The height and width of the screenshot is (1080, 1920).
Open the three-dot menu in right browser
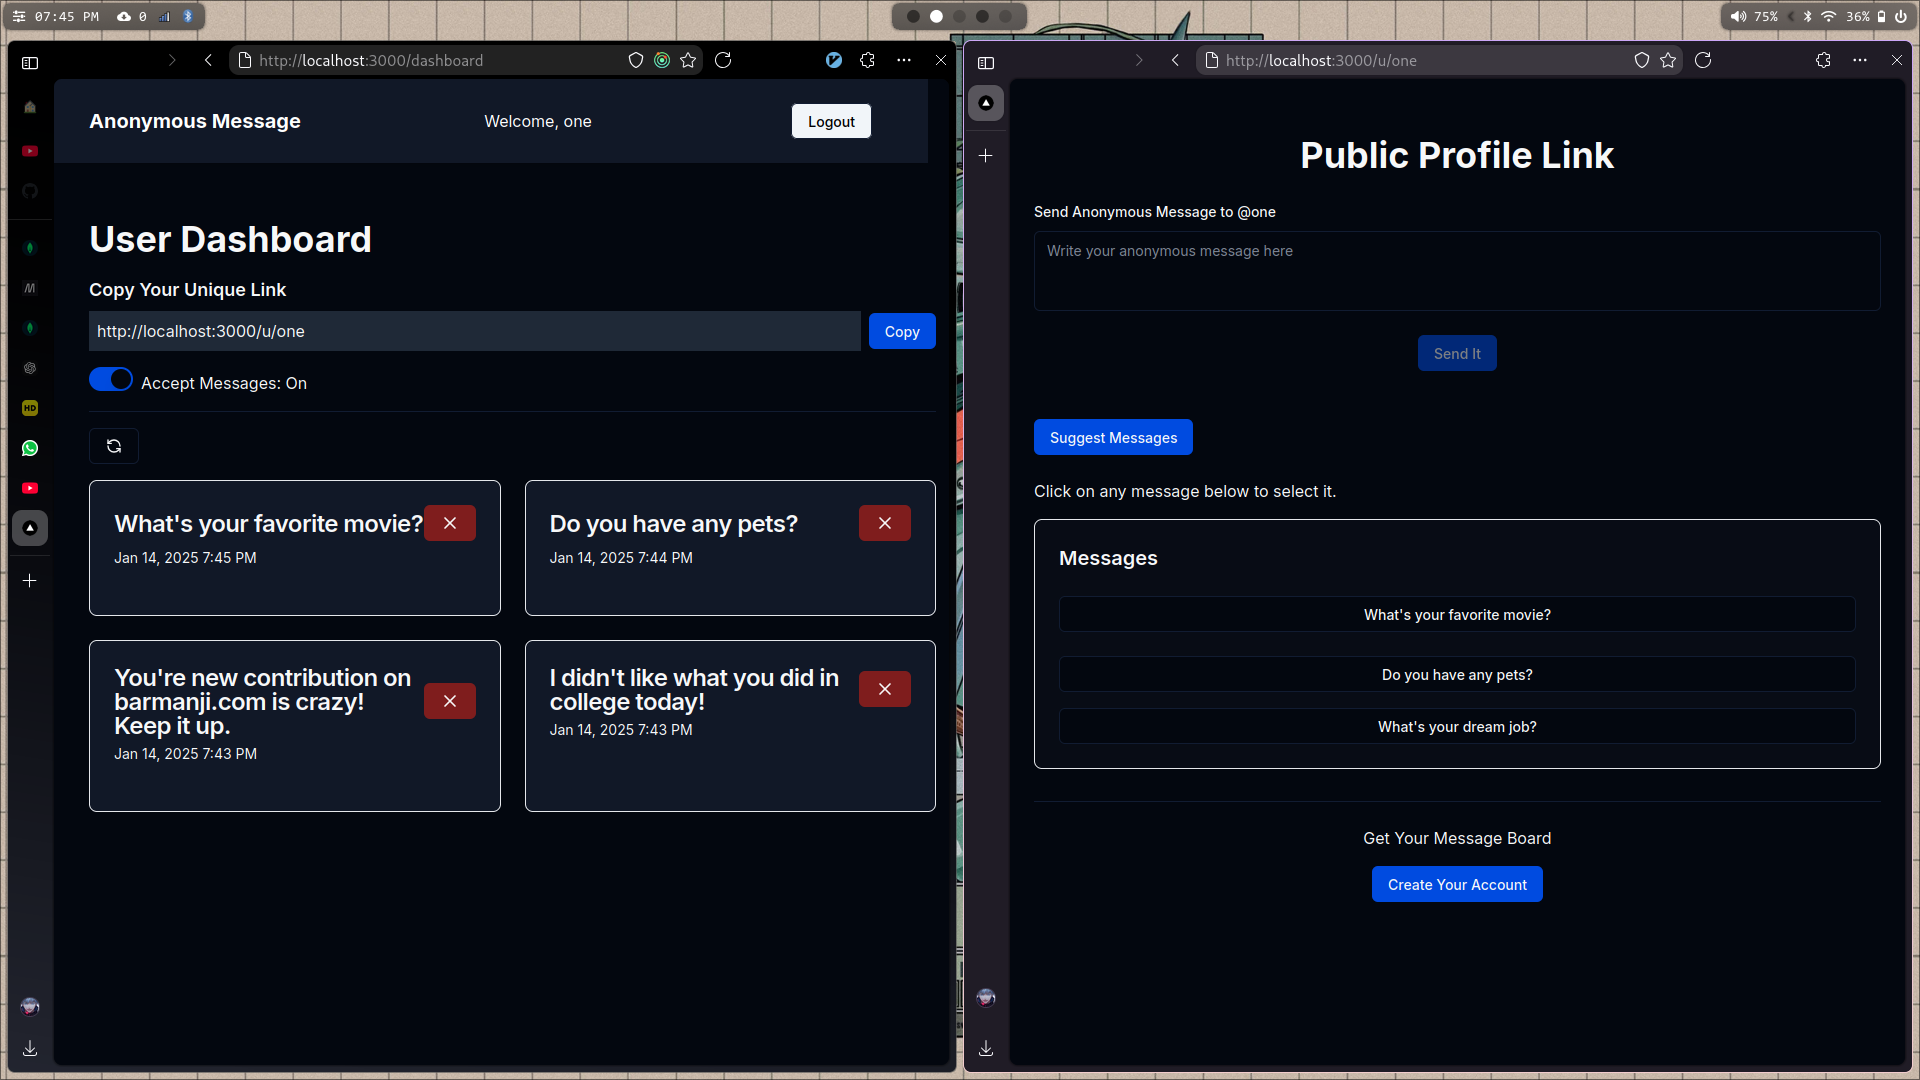tap(1860, 60)
